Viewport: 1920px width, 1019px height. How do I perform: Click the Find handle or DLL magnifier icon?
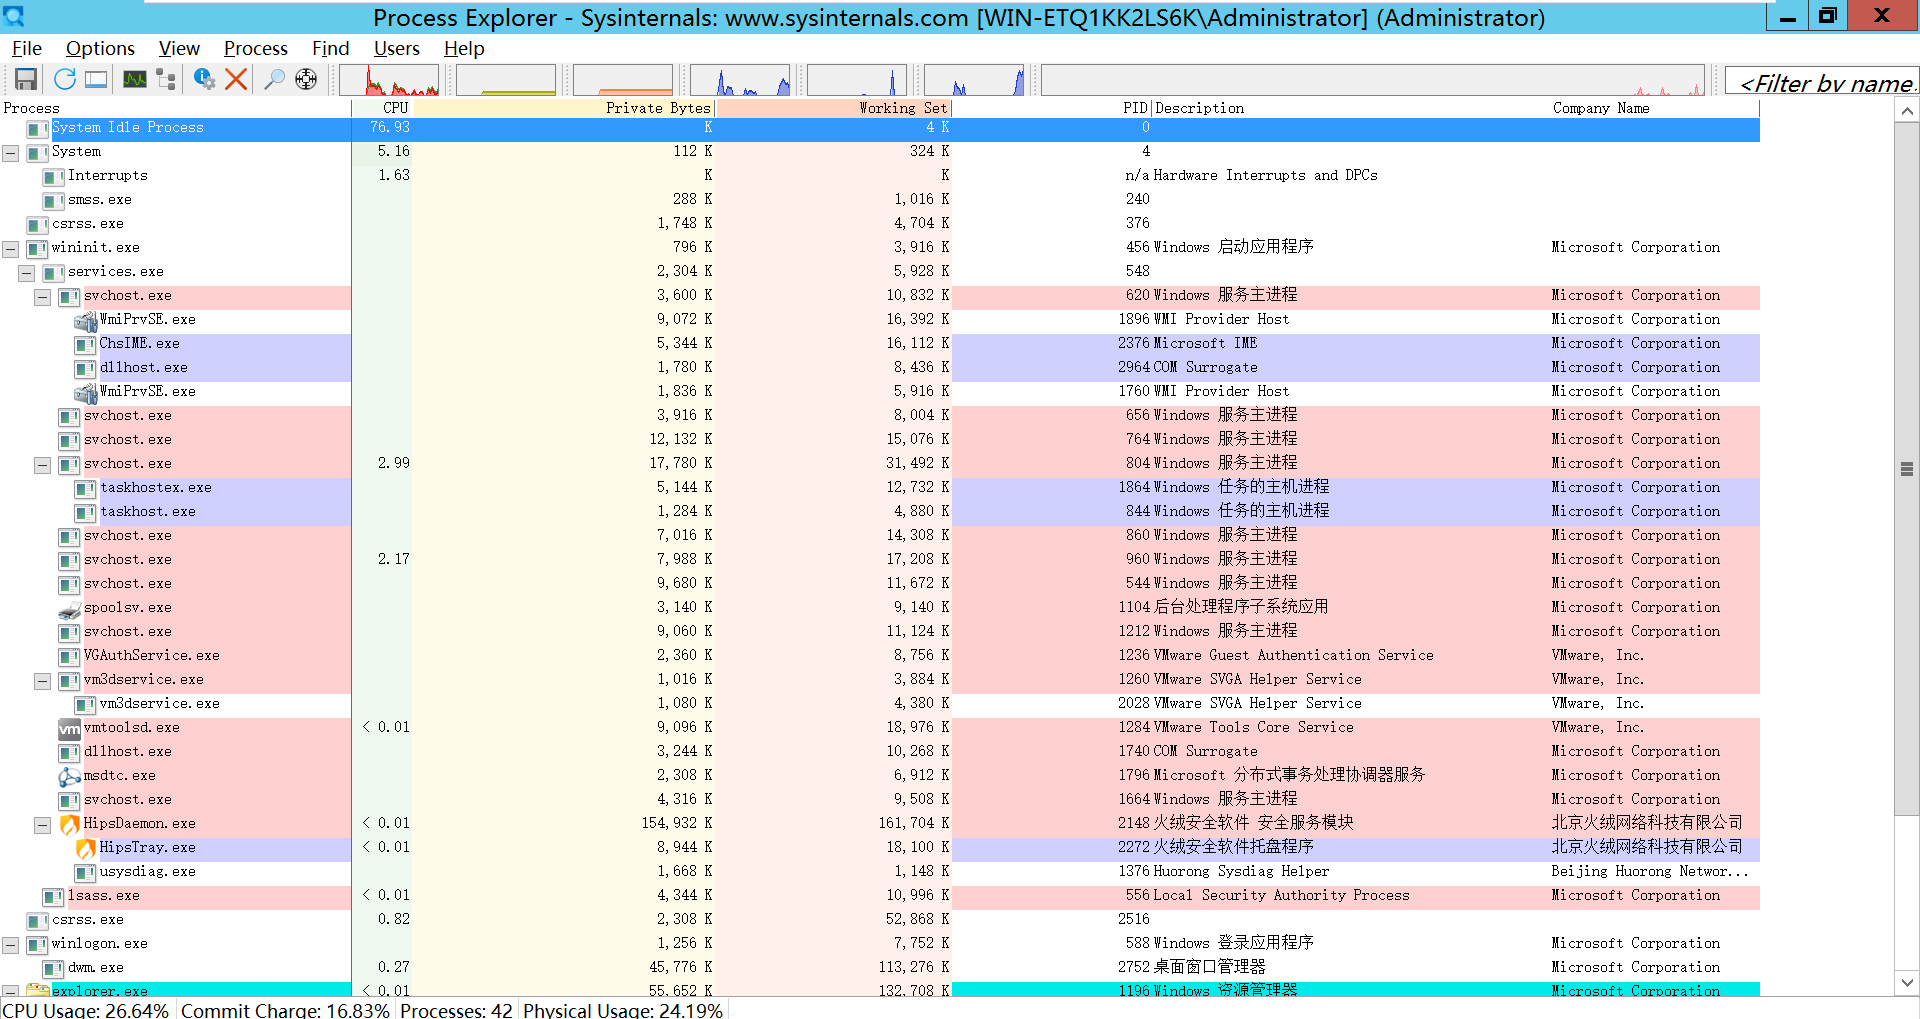pos(274,79)
